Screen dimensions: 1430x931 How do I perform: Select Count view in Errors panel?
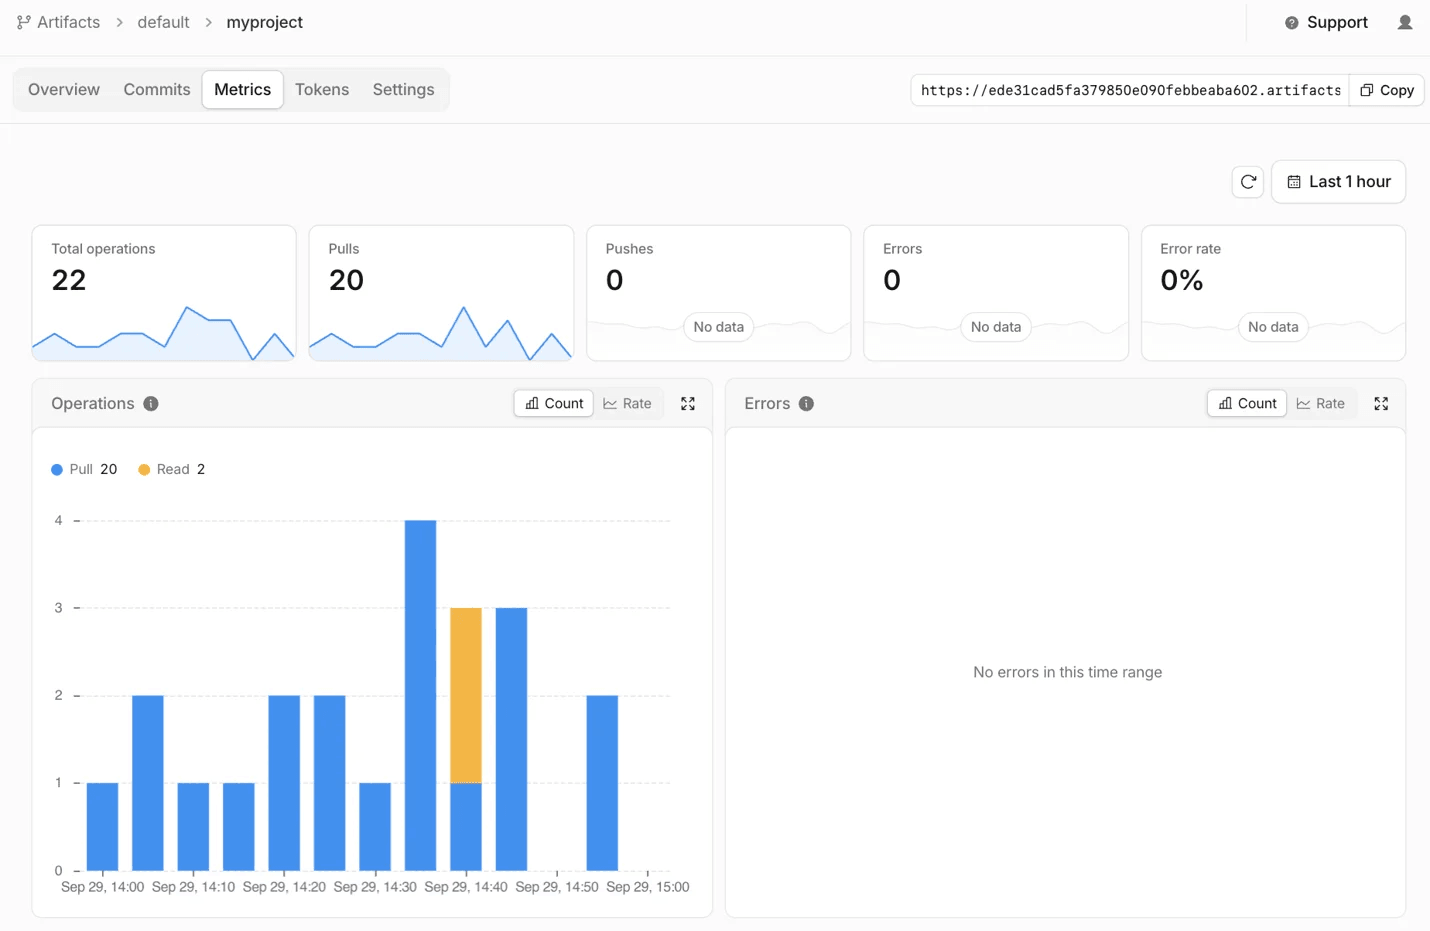coord(1247,404)
